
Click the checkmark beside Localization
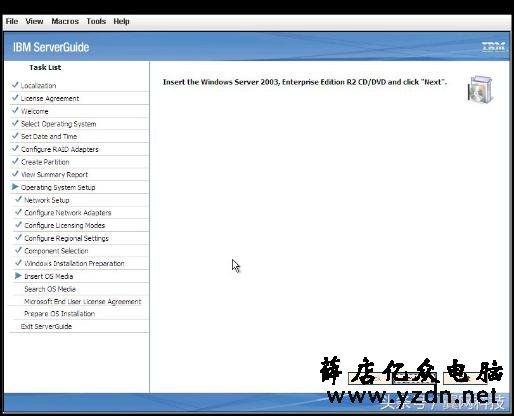tap(15, 85)
